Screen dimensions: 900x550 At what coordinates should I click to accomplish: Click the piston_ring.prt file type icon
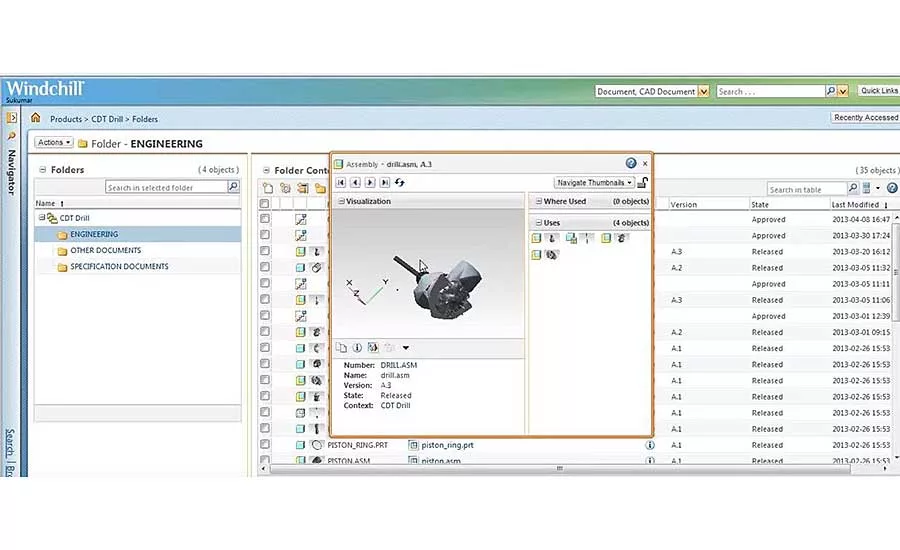pos(413,445)
